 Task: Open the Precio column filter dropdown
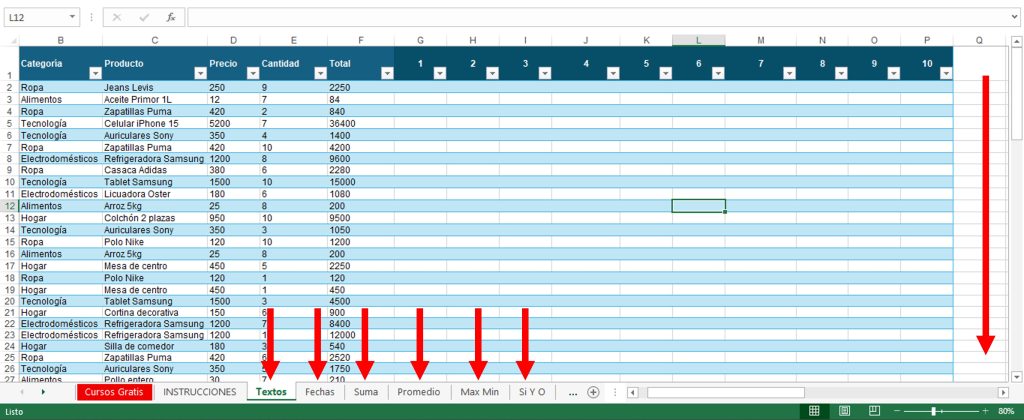251,73
